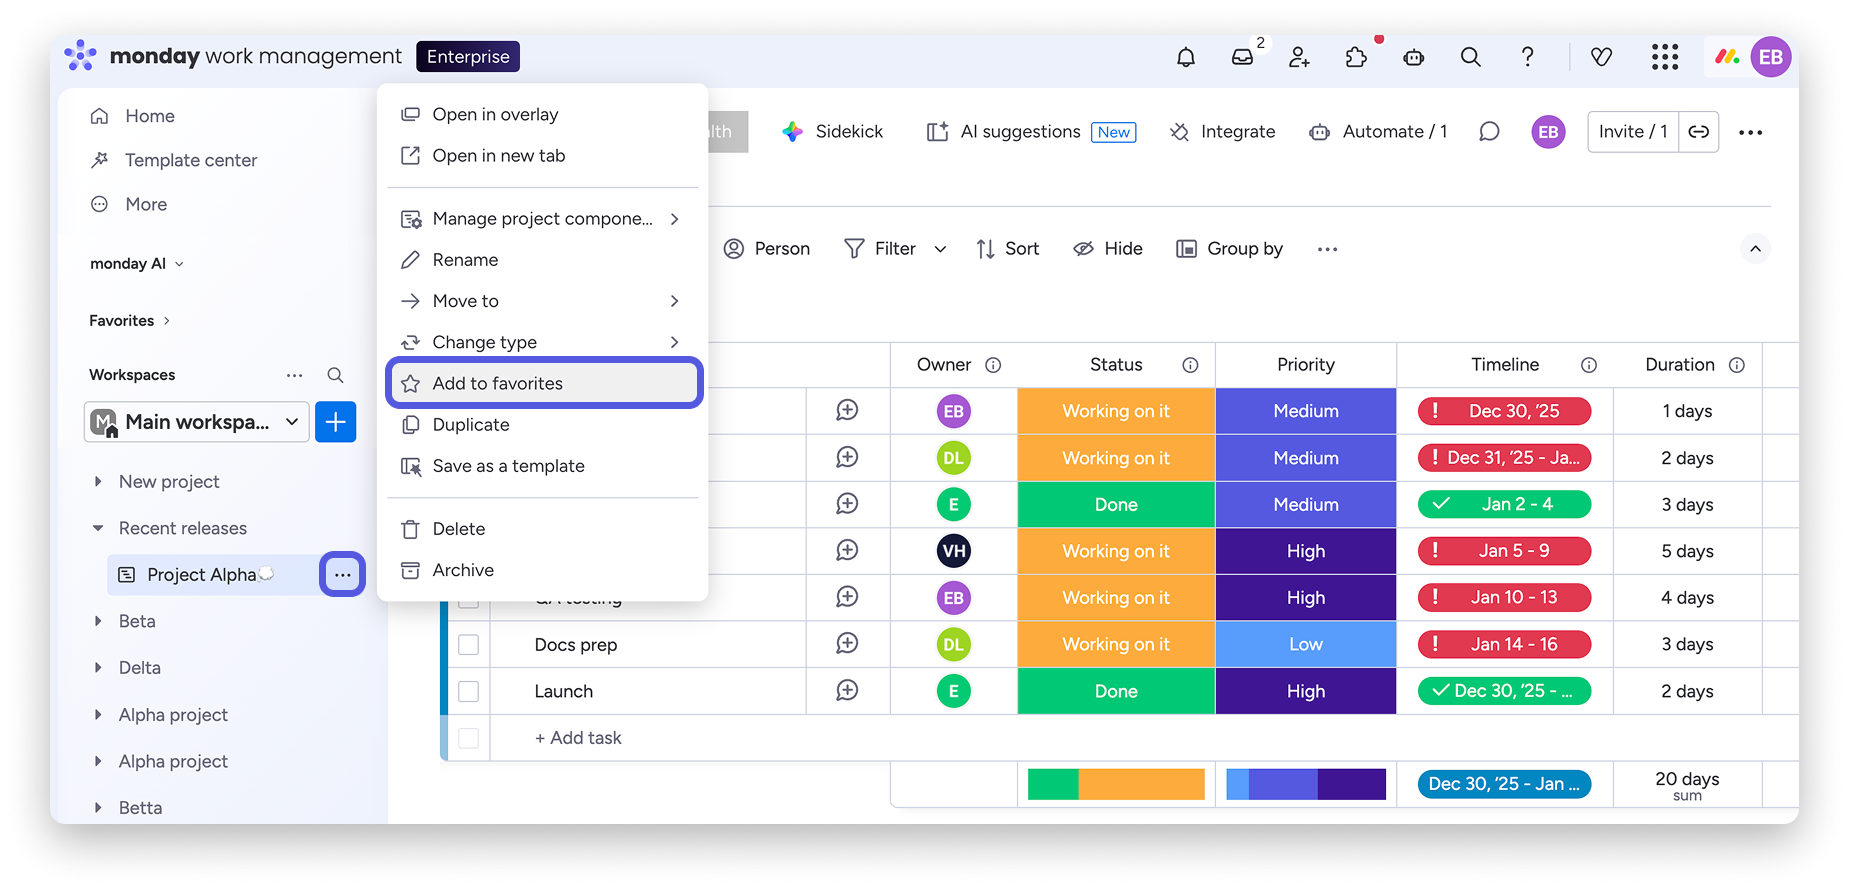Image resolution: width=1849 pixels, height=889 pixels.
Task: Expand the Beta folder
Action: pos(98,621)
